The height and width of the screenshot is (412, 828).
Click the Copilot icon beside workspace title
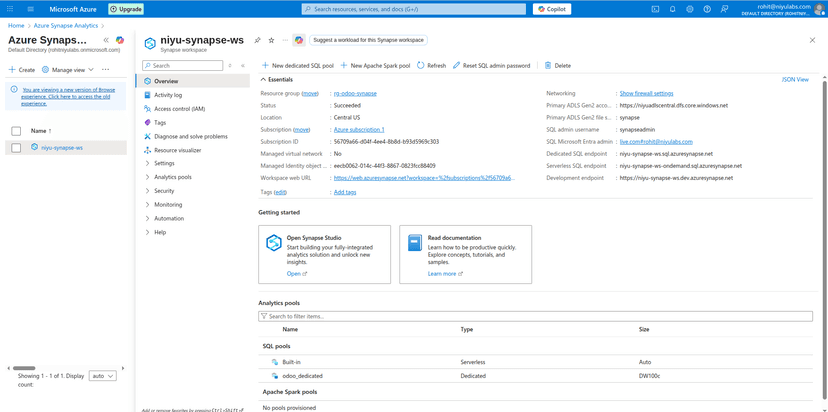(x=299, y=40)
